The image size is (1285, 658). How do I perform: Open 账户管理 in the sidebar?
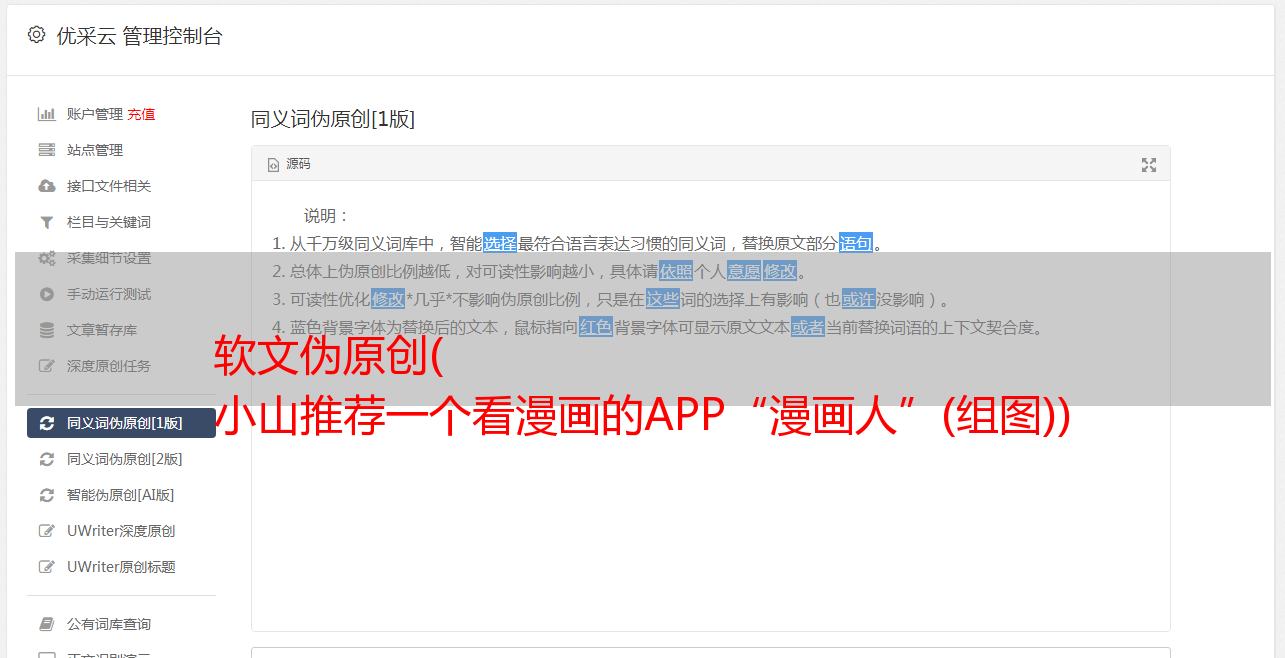pos(95,114)
